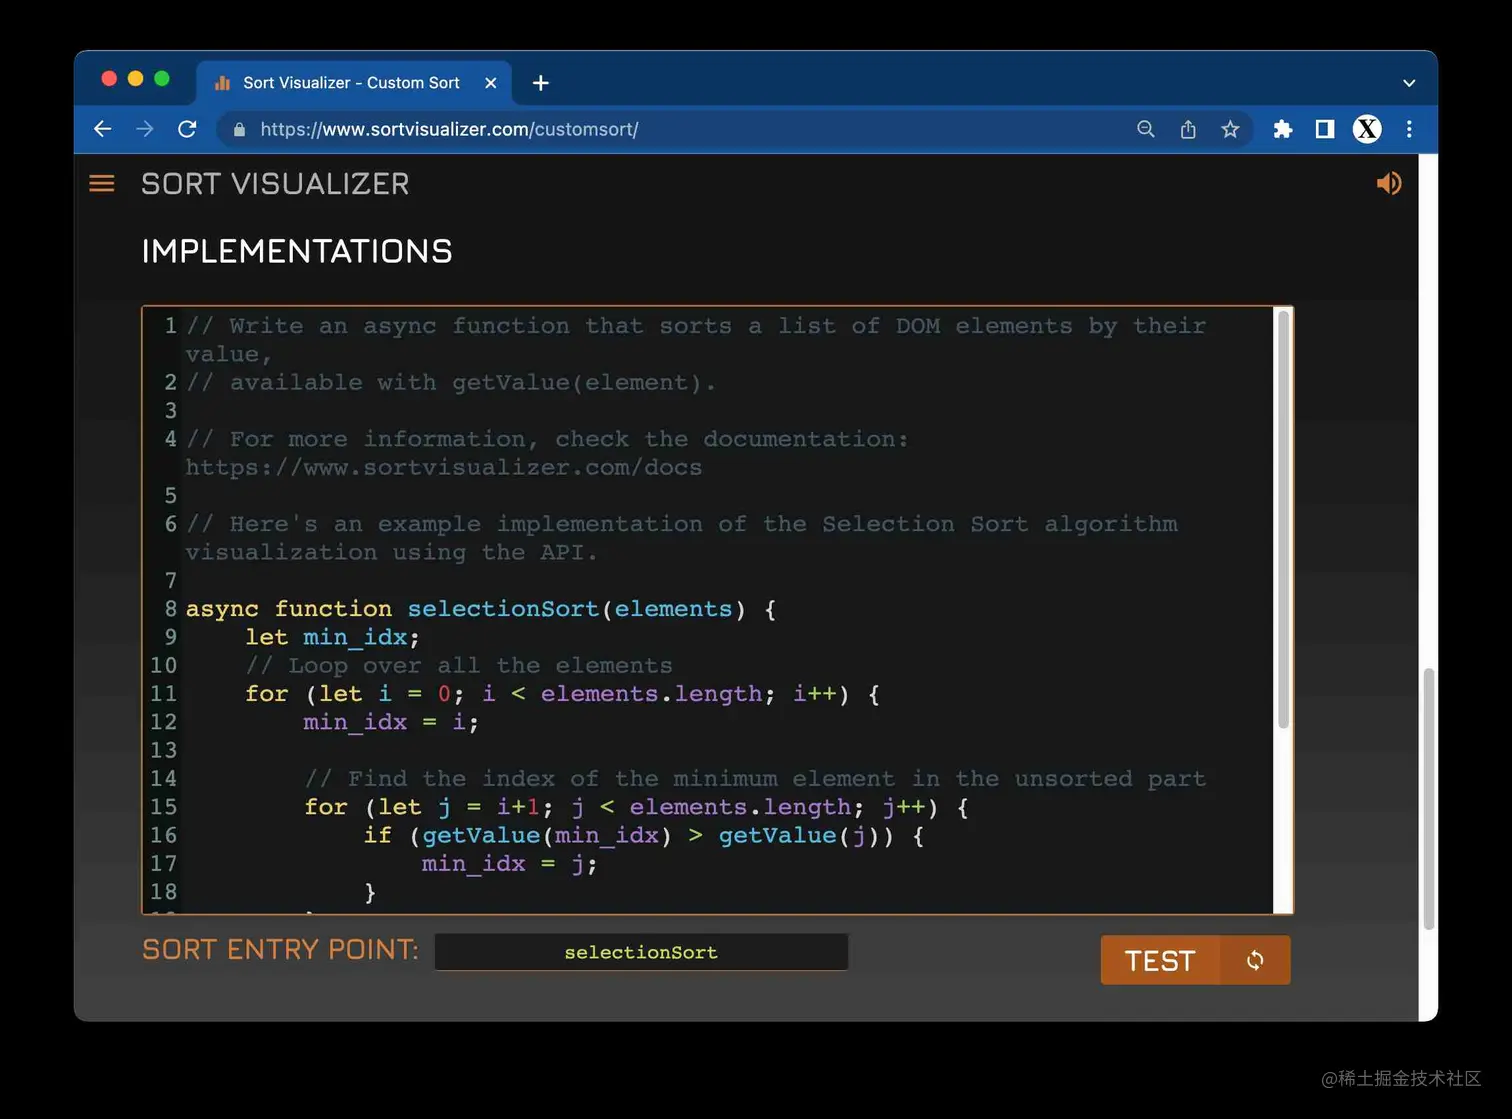Open the share menu icon
1512x1119 pixels.
1187,129
